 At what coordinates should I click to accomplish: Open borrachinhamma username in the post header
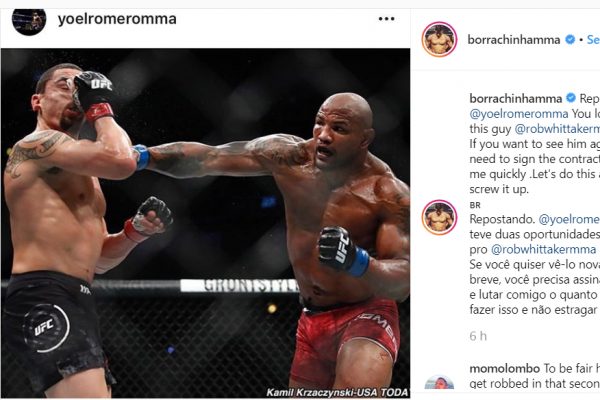[514, 39]
